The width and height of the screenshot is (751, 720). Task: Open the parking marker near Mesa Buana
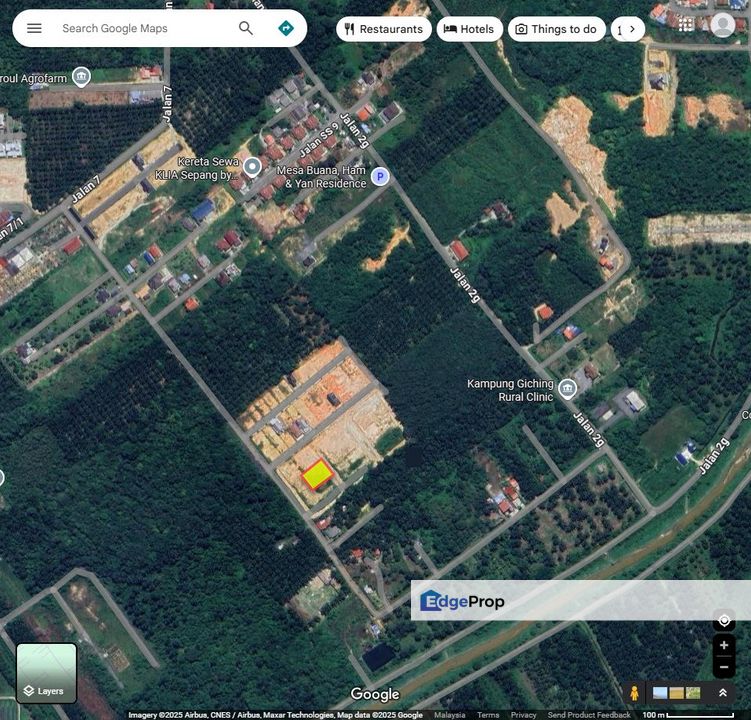pyautogui.click(x=380, y=177)
